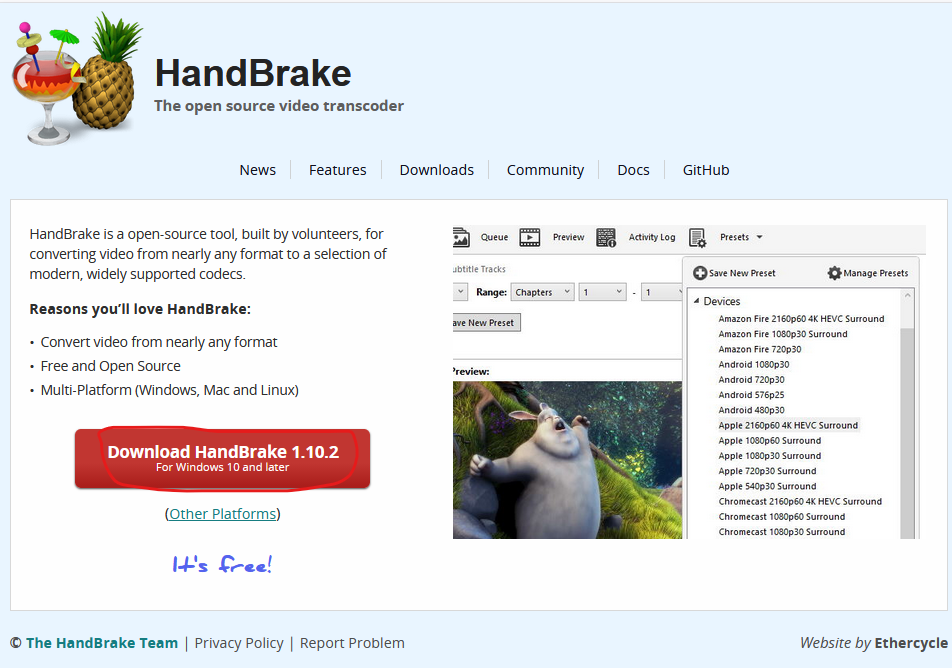
Task: Select Android 576p25 preset
Action: [x=751, y=395]
